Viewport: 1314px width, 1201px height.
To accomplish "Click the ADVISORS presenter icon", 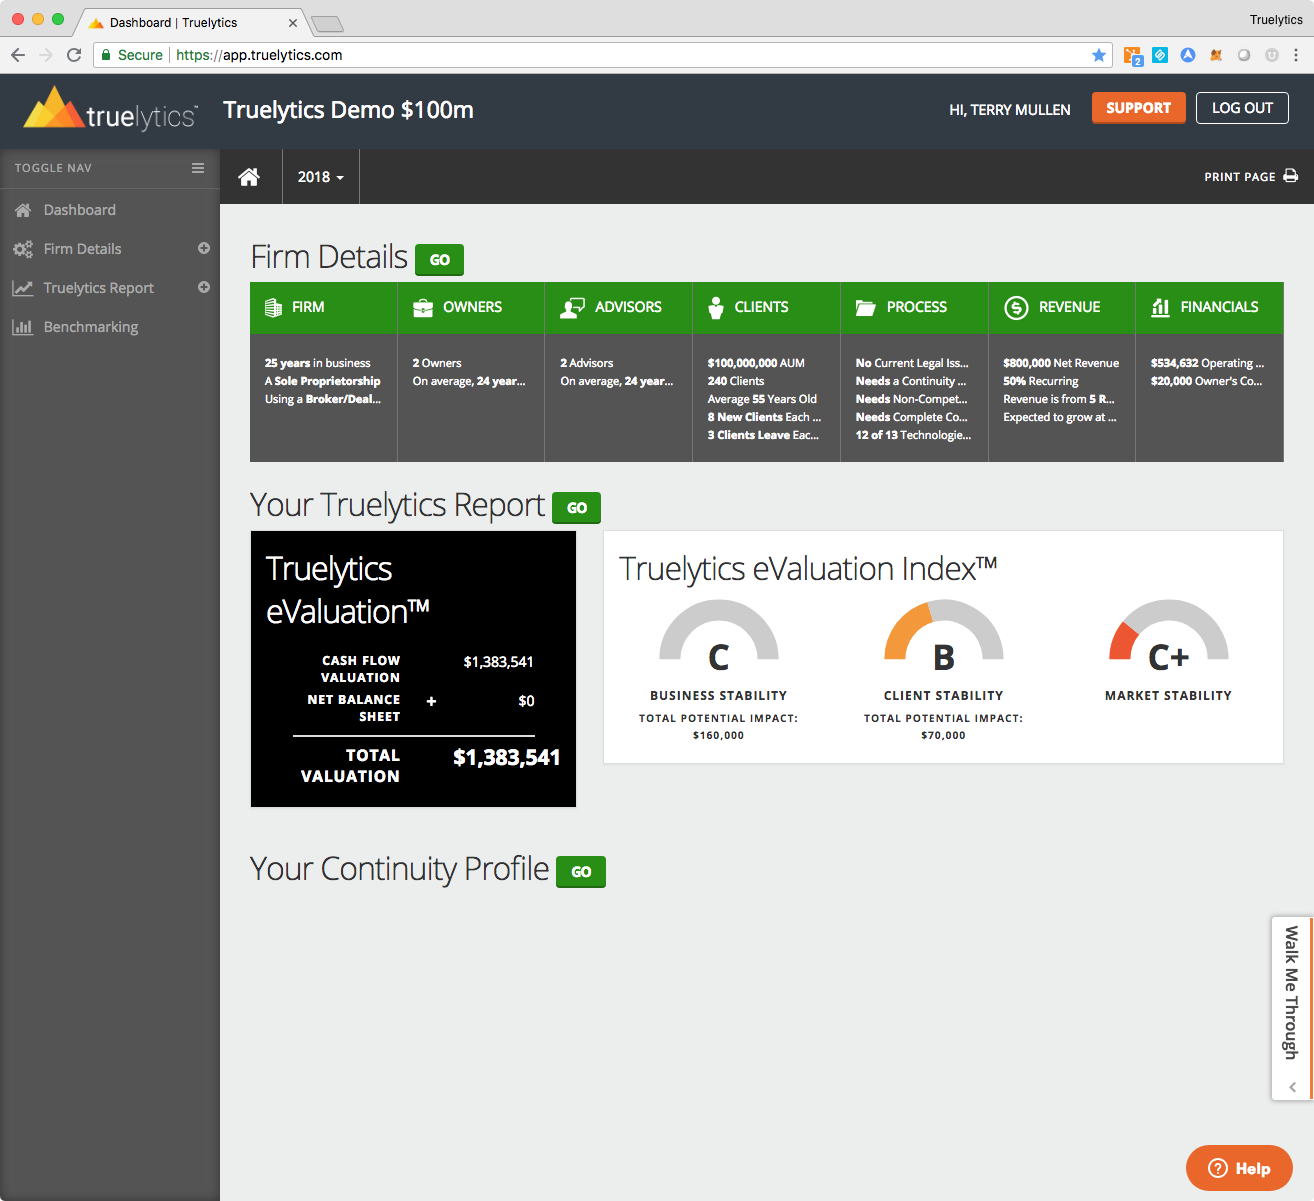I will 573,307.
